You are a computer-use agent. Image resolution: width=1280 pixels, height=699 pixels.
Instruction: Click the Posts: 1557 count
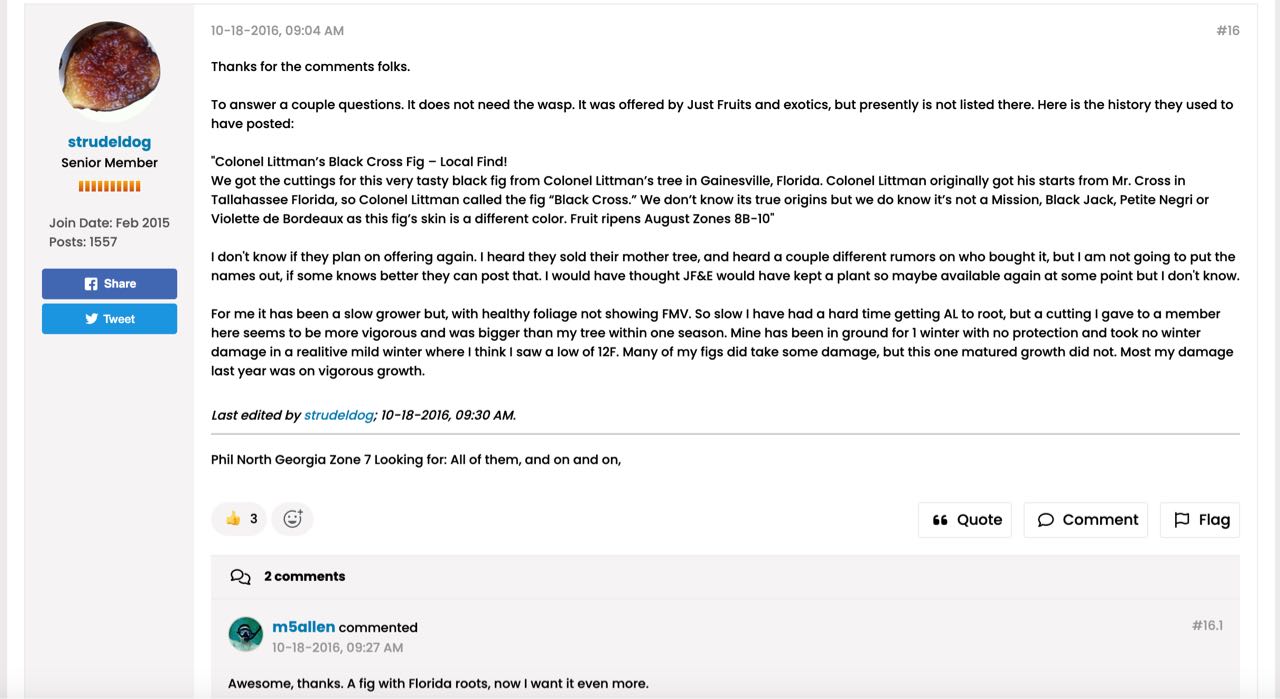pos(83,242)
